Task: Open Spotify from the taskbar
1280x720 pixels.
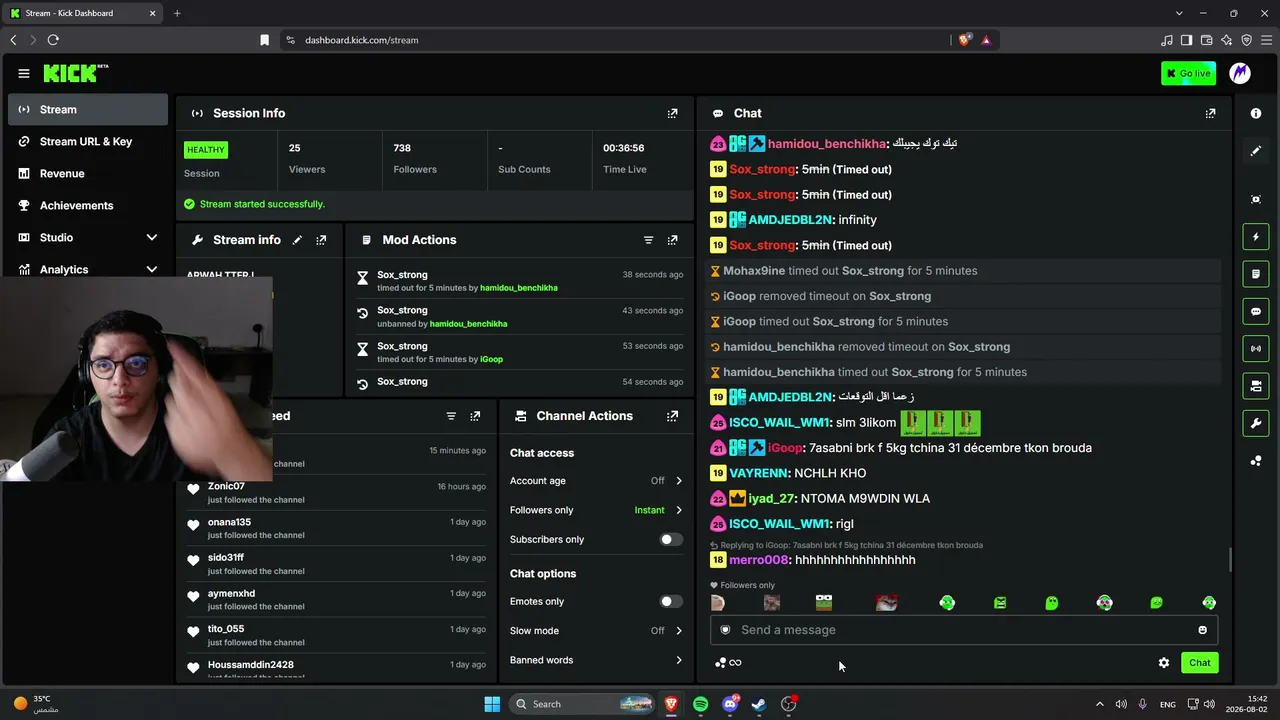Action: coord(700,704)
